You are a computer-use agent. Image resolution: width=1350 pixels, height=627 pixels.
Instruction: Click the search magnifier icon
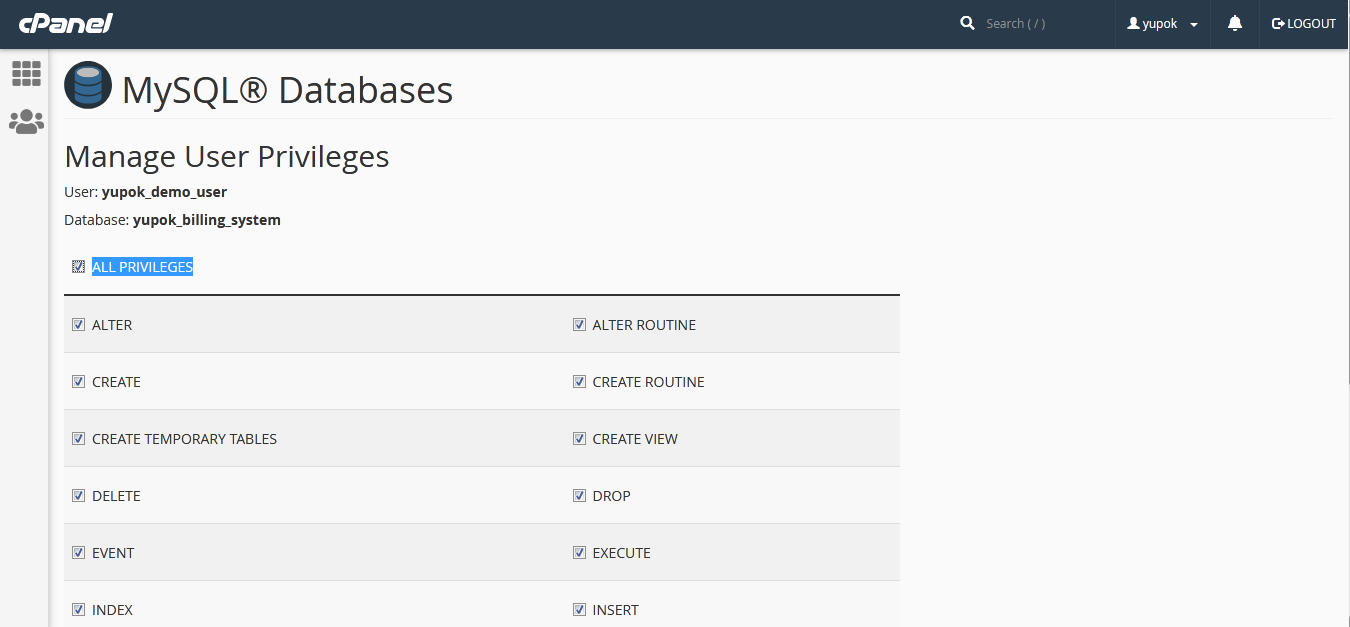[x=967, y=23]
